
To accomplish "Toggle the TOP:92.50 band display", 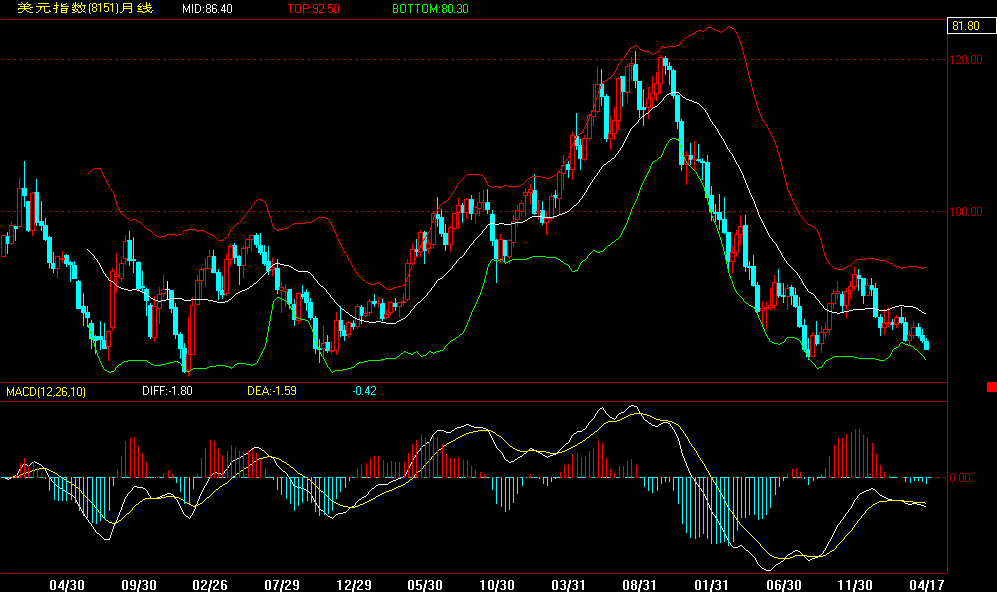I will point(313,12).
